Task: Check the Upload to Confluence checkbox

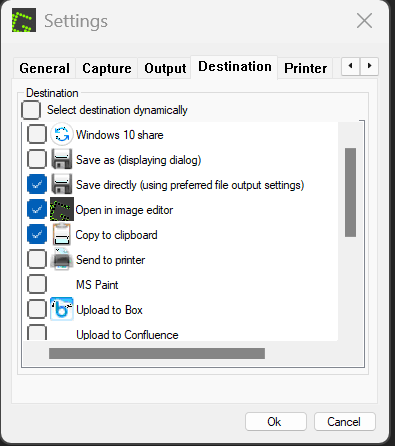Action: tap(37, 333)
